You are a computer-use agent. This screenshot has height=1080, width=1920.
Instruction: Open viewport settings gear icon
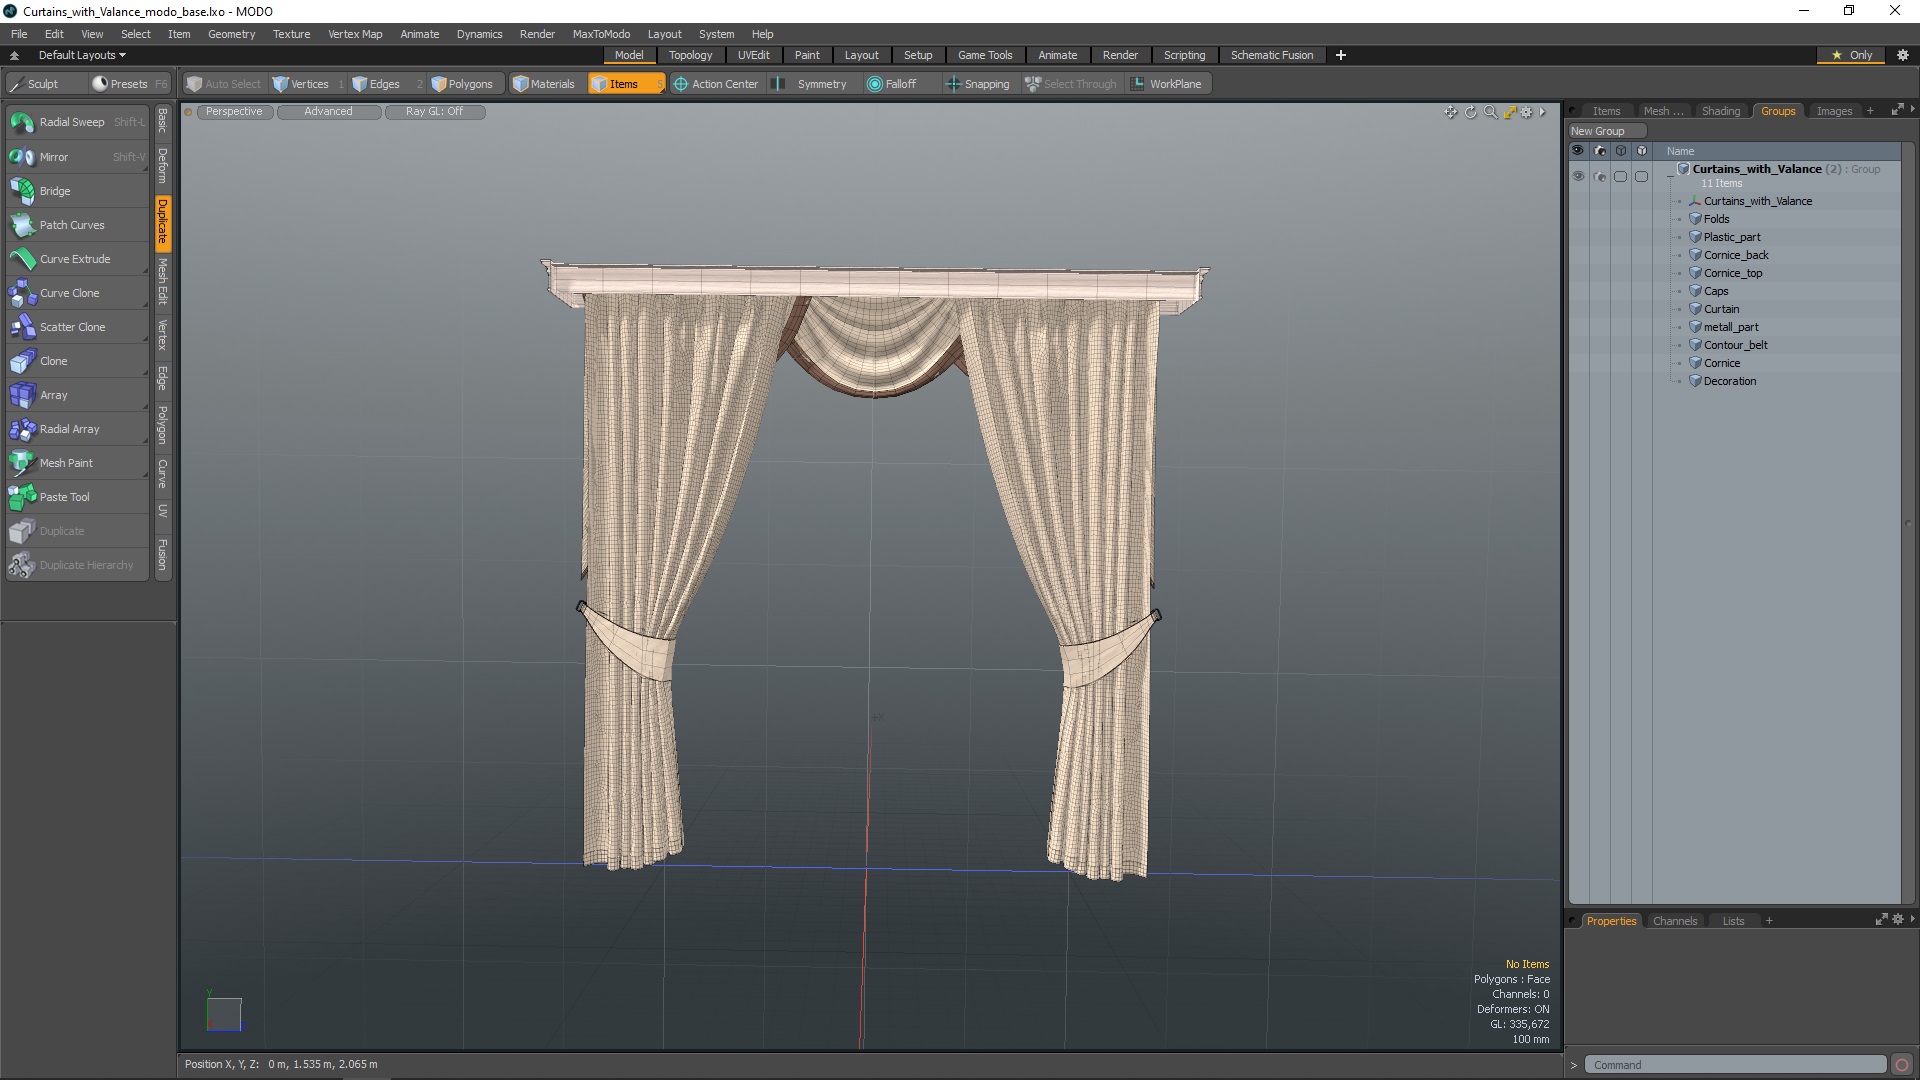pyautogui.click(x=1526, y=112)
